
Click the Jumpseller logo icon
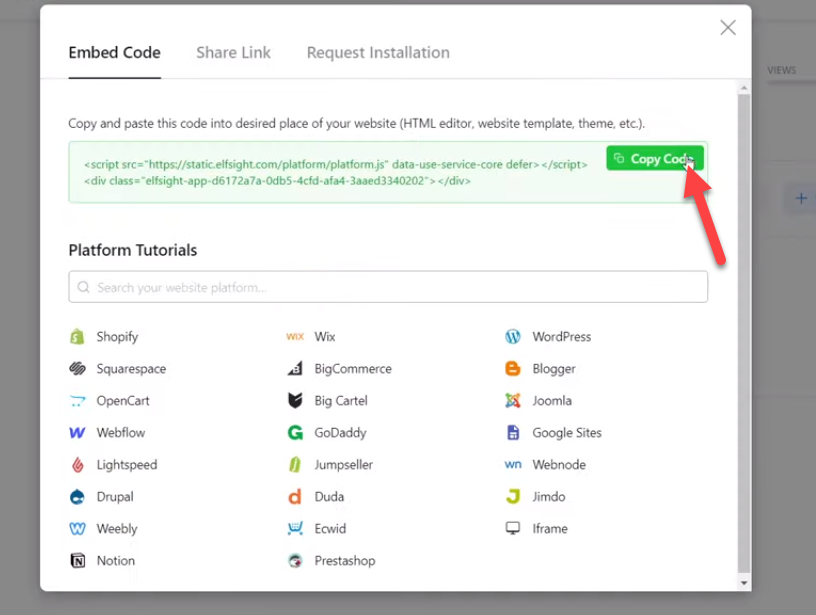click(x=295, y=465)
